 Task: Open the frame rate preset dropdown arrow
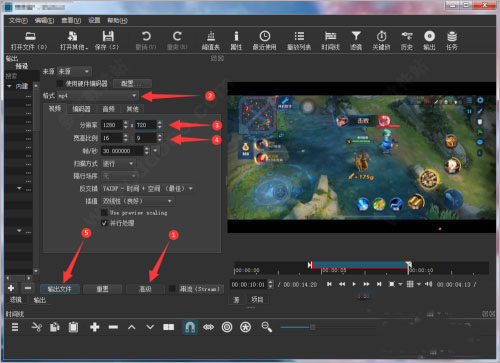pos(155,151)
